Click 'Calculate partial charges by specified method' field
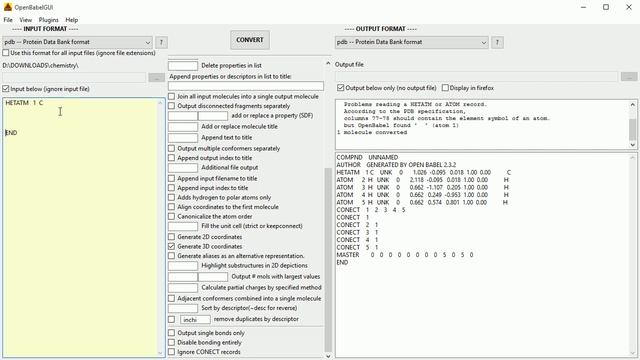640x360 pixels. click(183, 288)
